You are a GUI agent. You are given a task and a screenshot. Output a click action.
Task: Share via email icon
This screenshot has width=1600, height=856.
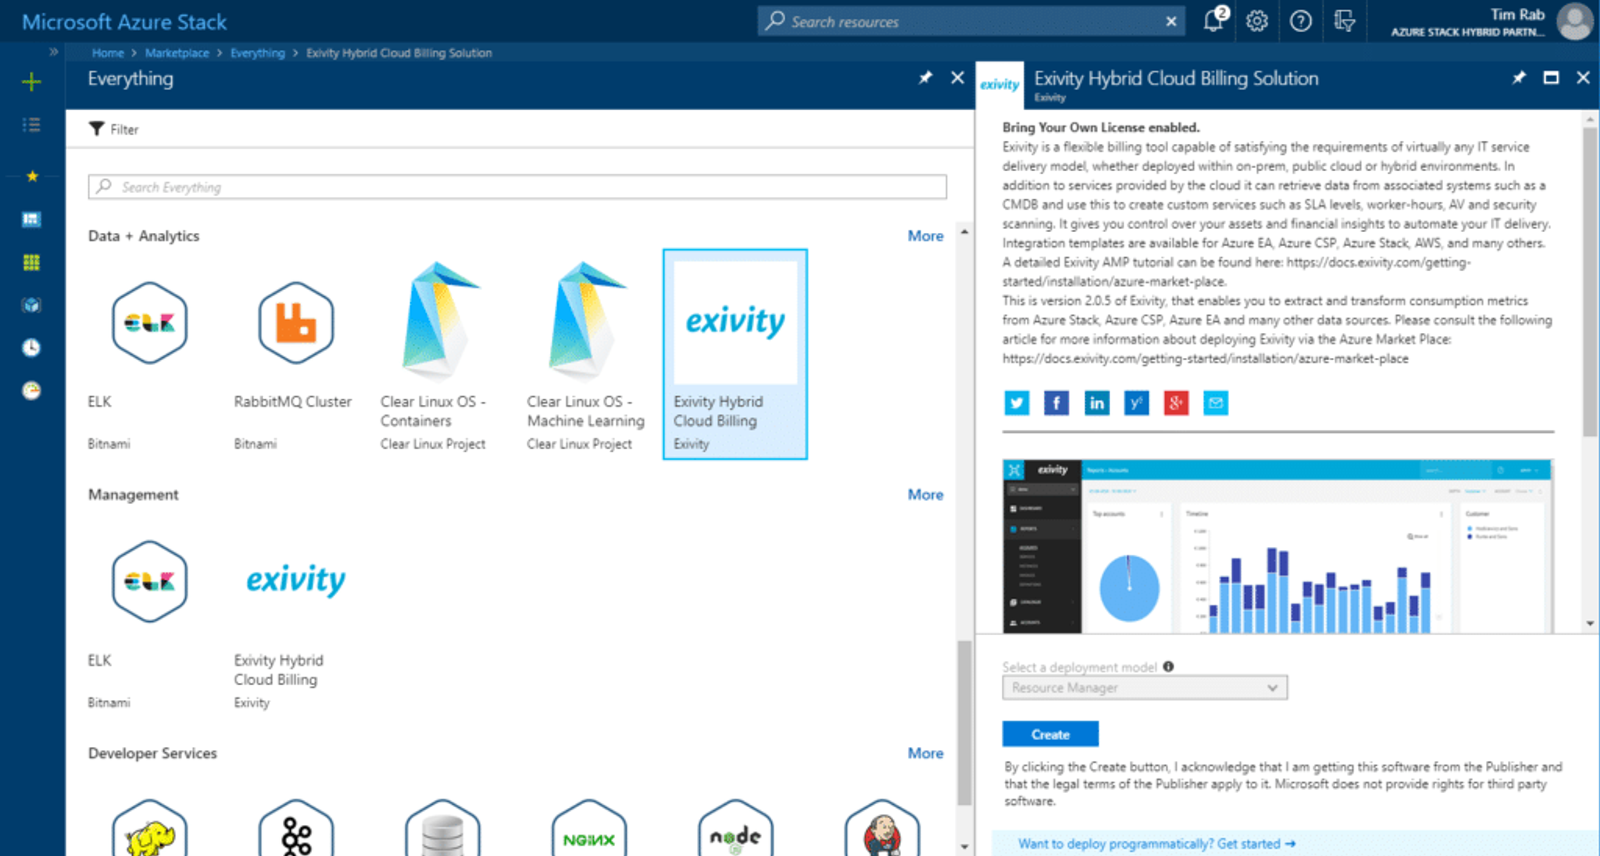click(x=1215, y=403)
